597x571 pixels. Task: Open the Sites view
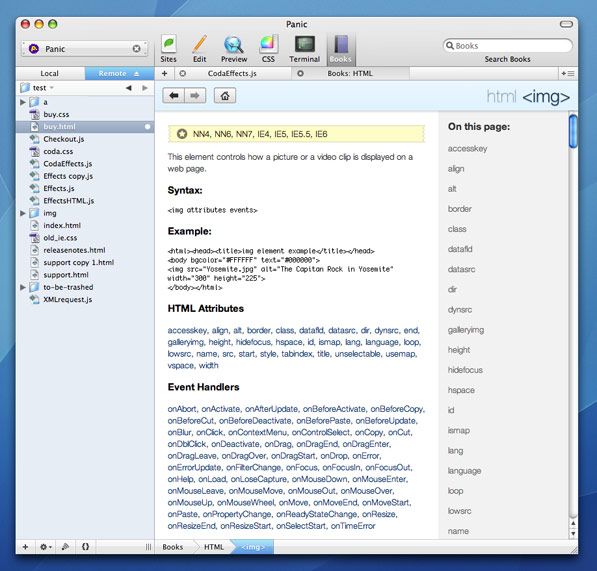coord(168,49)
